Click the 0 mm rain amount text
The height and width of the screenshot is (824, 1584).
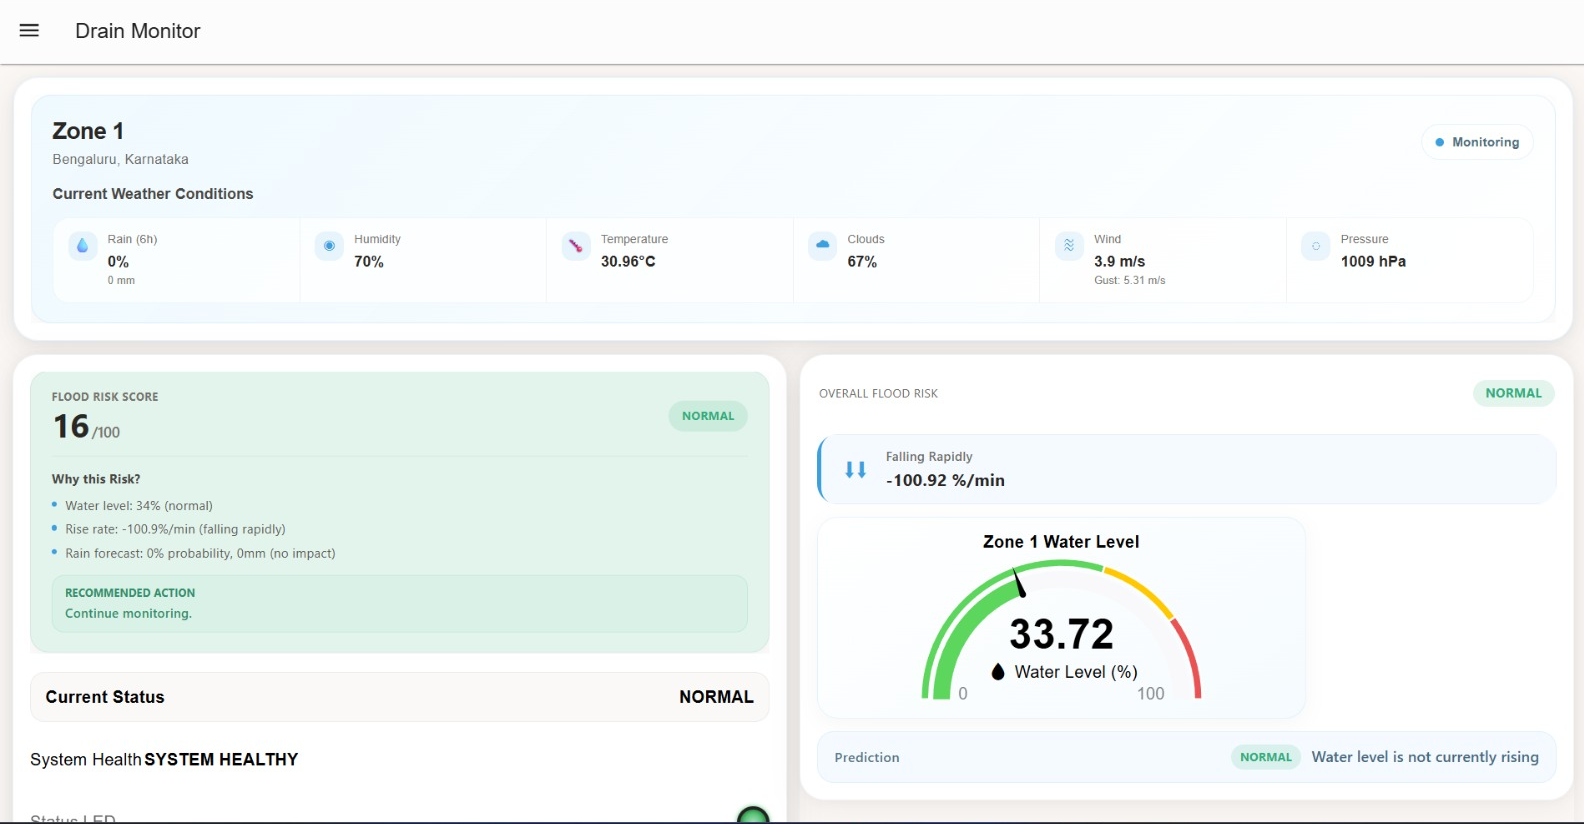(x=121, y=281)
